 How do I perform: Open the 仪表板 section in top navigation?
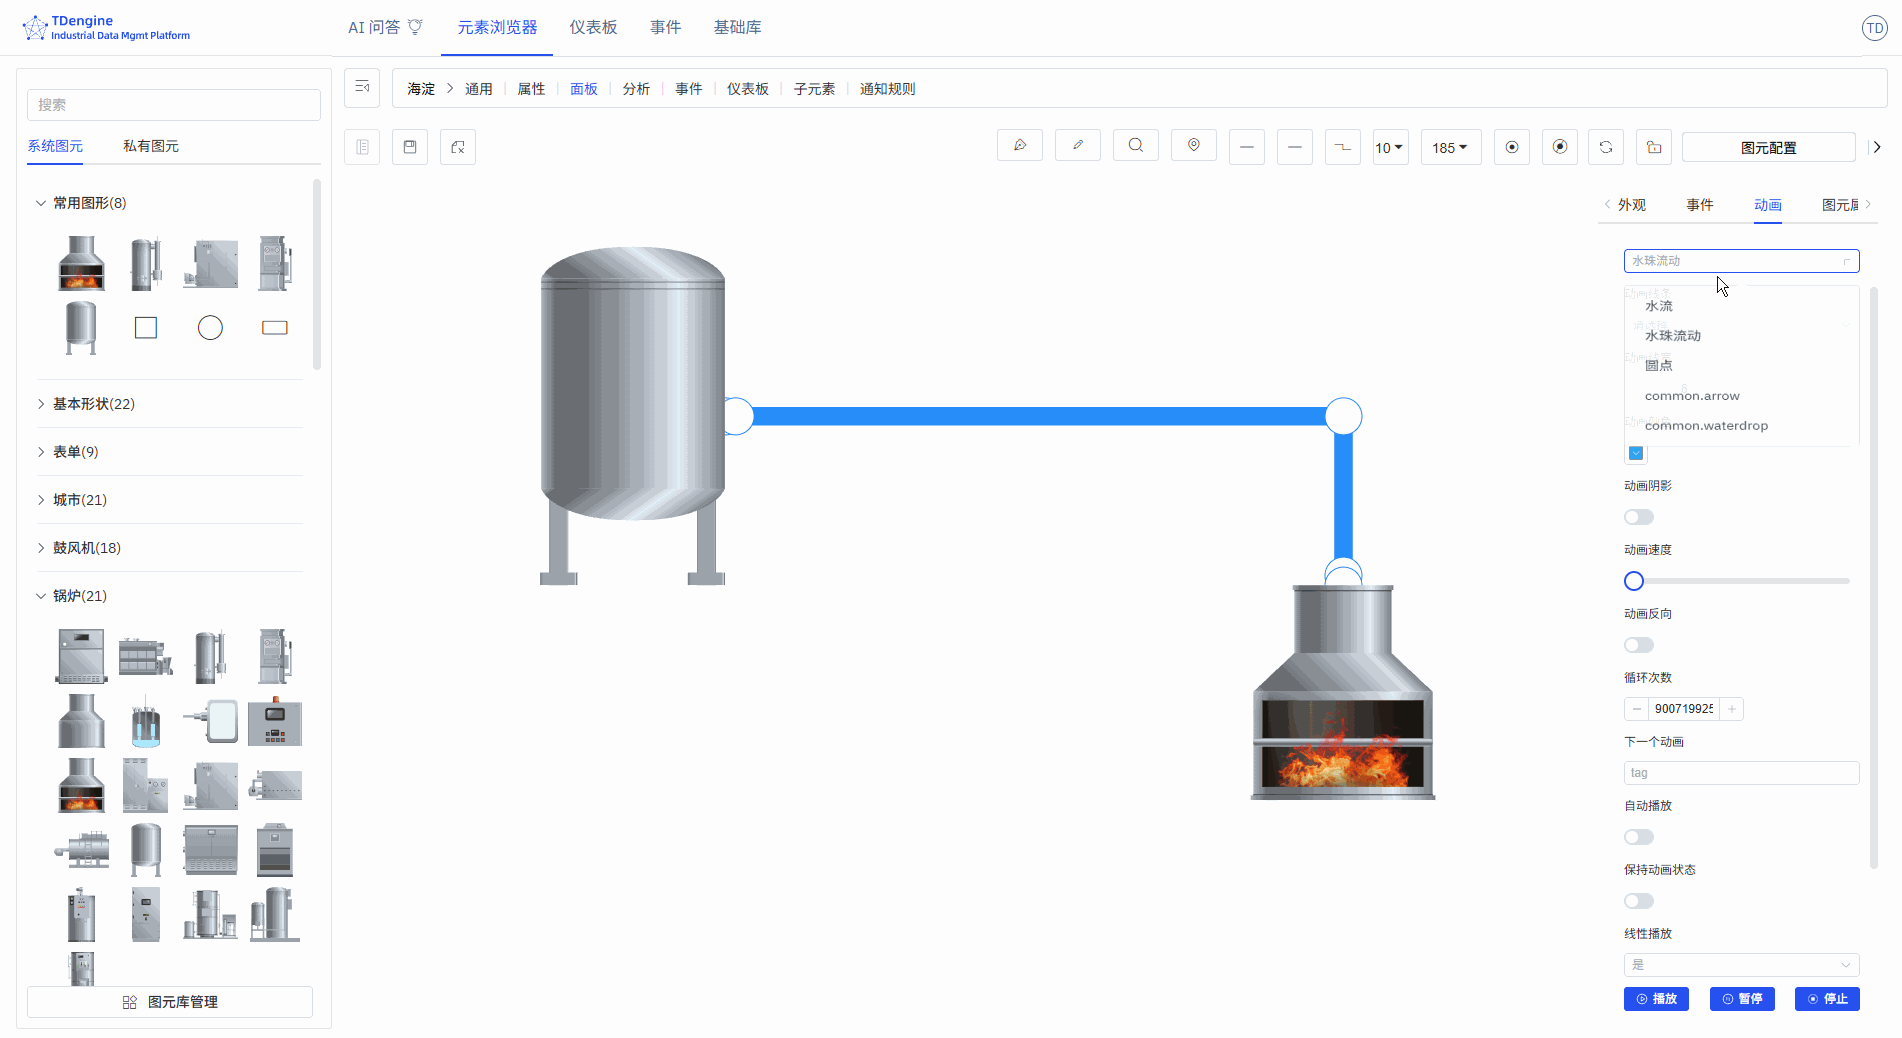click(592, 27)
